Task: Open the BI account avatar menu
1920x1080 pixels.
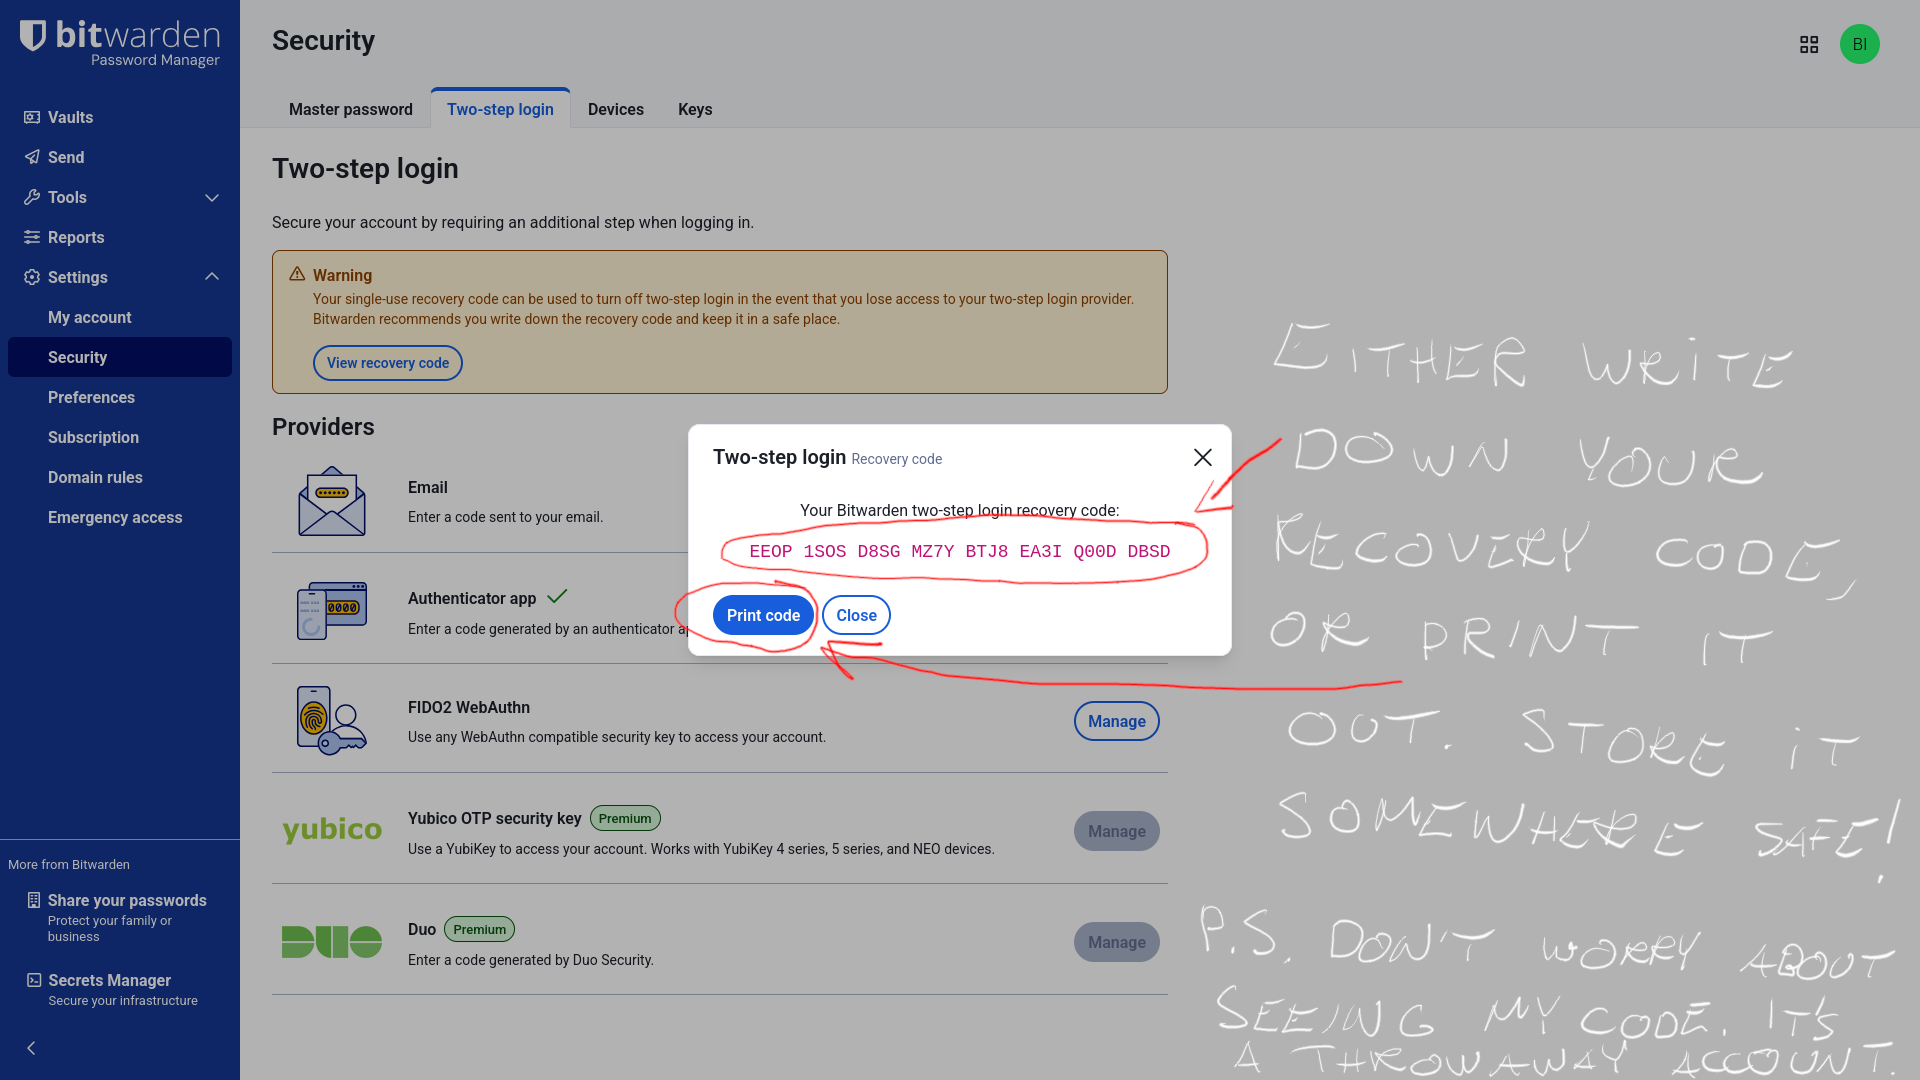Action: tap(1860, 44)
